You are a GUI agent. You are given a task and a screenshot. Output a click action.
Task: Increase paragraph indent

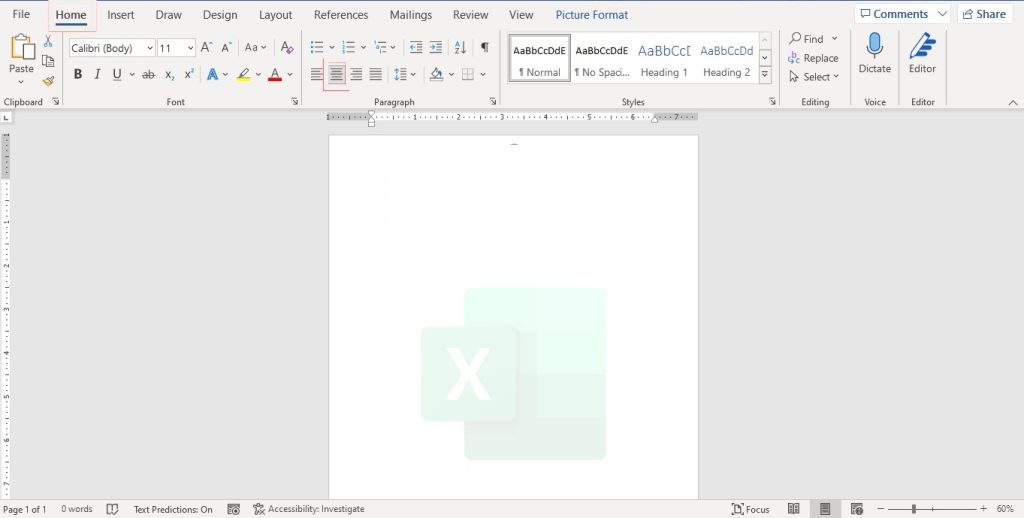(x=436, y=48)
